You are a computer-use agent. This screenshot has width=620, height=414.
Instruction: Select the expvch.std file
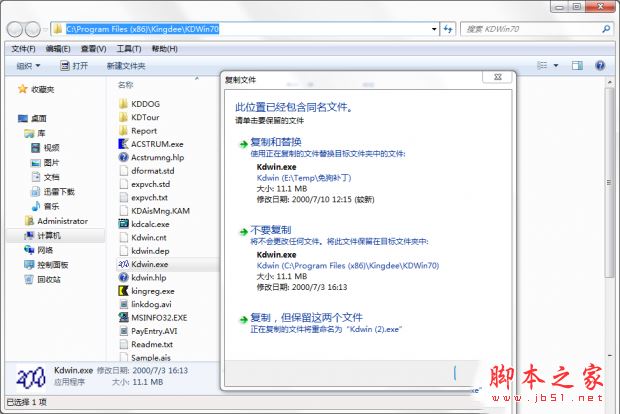click(x=145, y=184)
